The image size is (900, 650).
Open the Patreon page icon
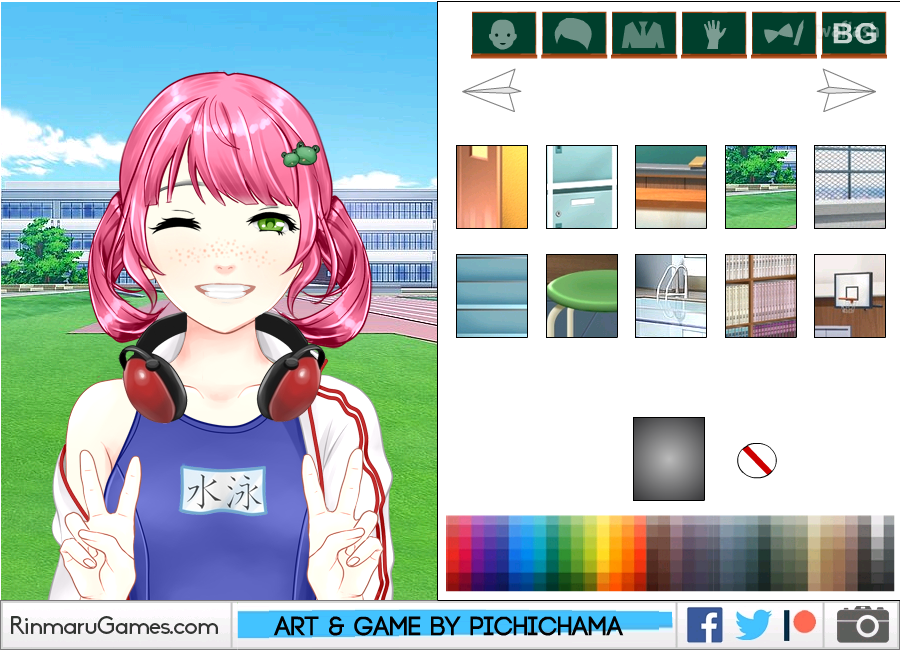[800, 625]
